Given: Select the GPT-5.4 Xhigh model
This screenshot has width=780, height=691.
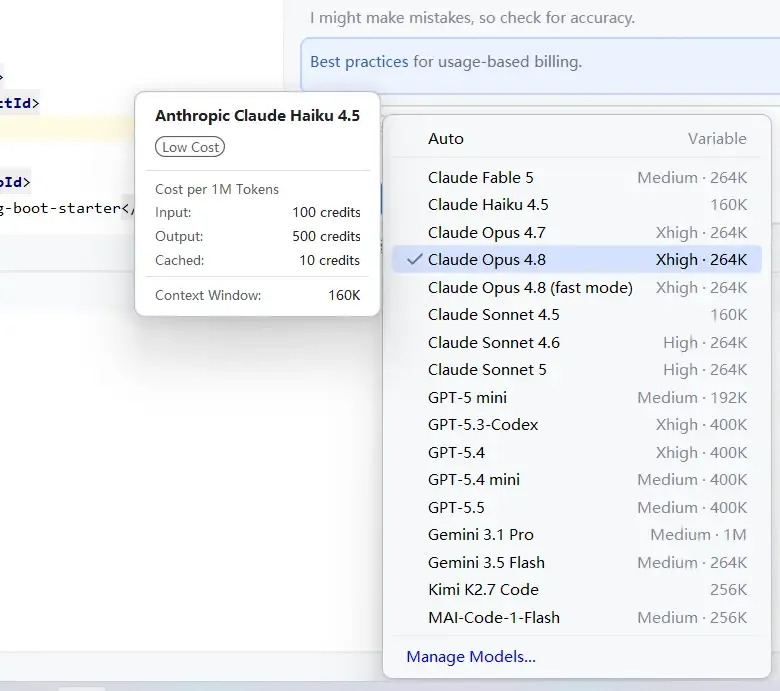Looking at the screenshot, I should coord(577,452).
